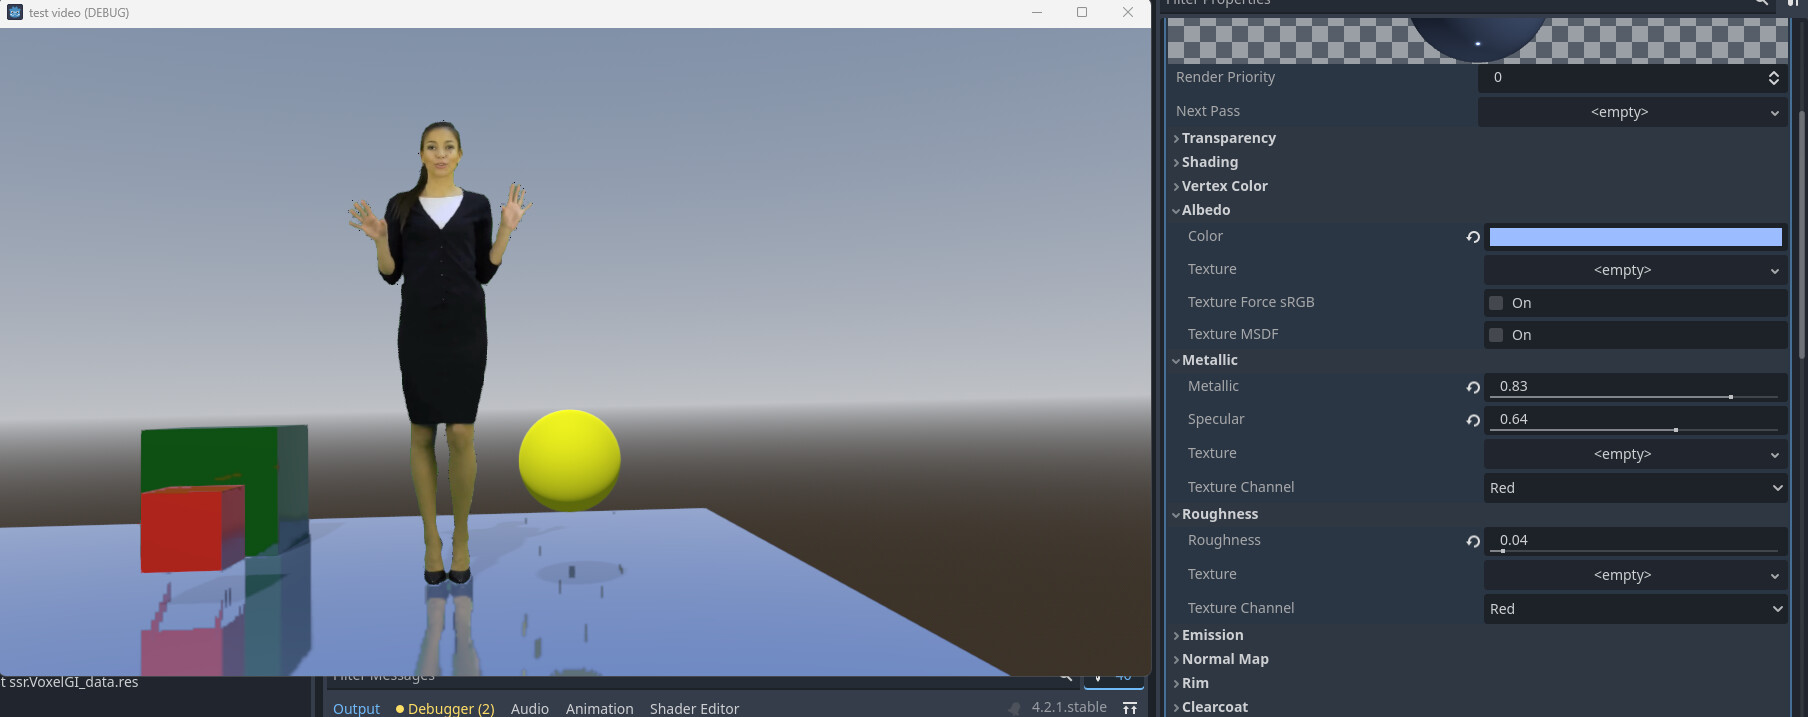Open the Debugger (2) tab
This screenshot has height=717, width=1808.
[445, 708]
